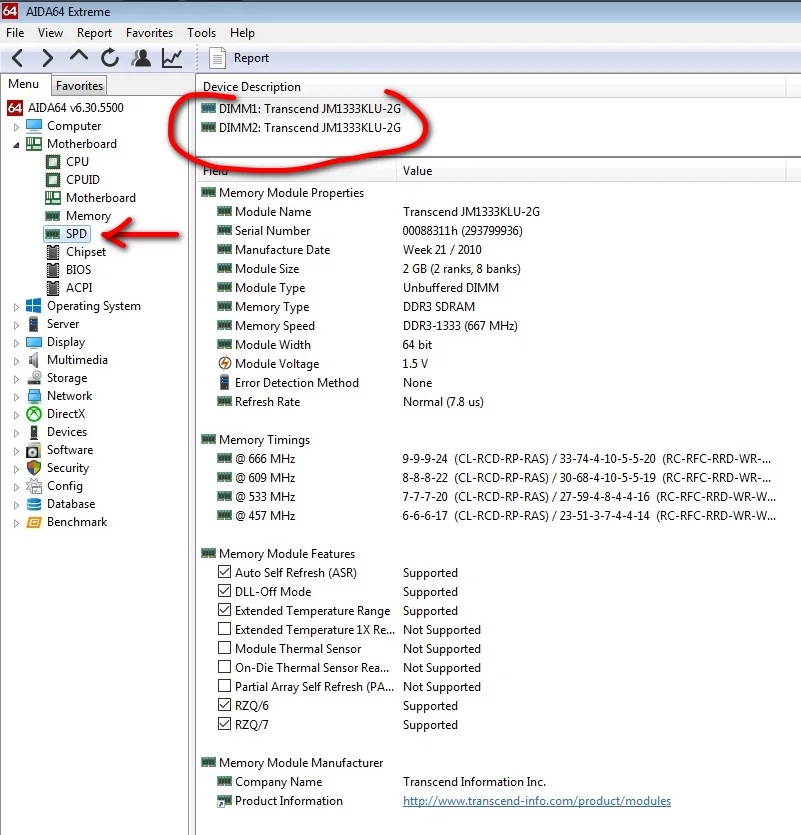
Task: Toggle the RZQ/7 checkbox
Action: (x=224, y=724)
